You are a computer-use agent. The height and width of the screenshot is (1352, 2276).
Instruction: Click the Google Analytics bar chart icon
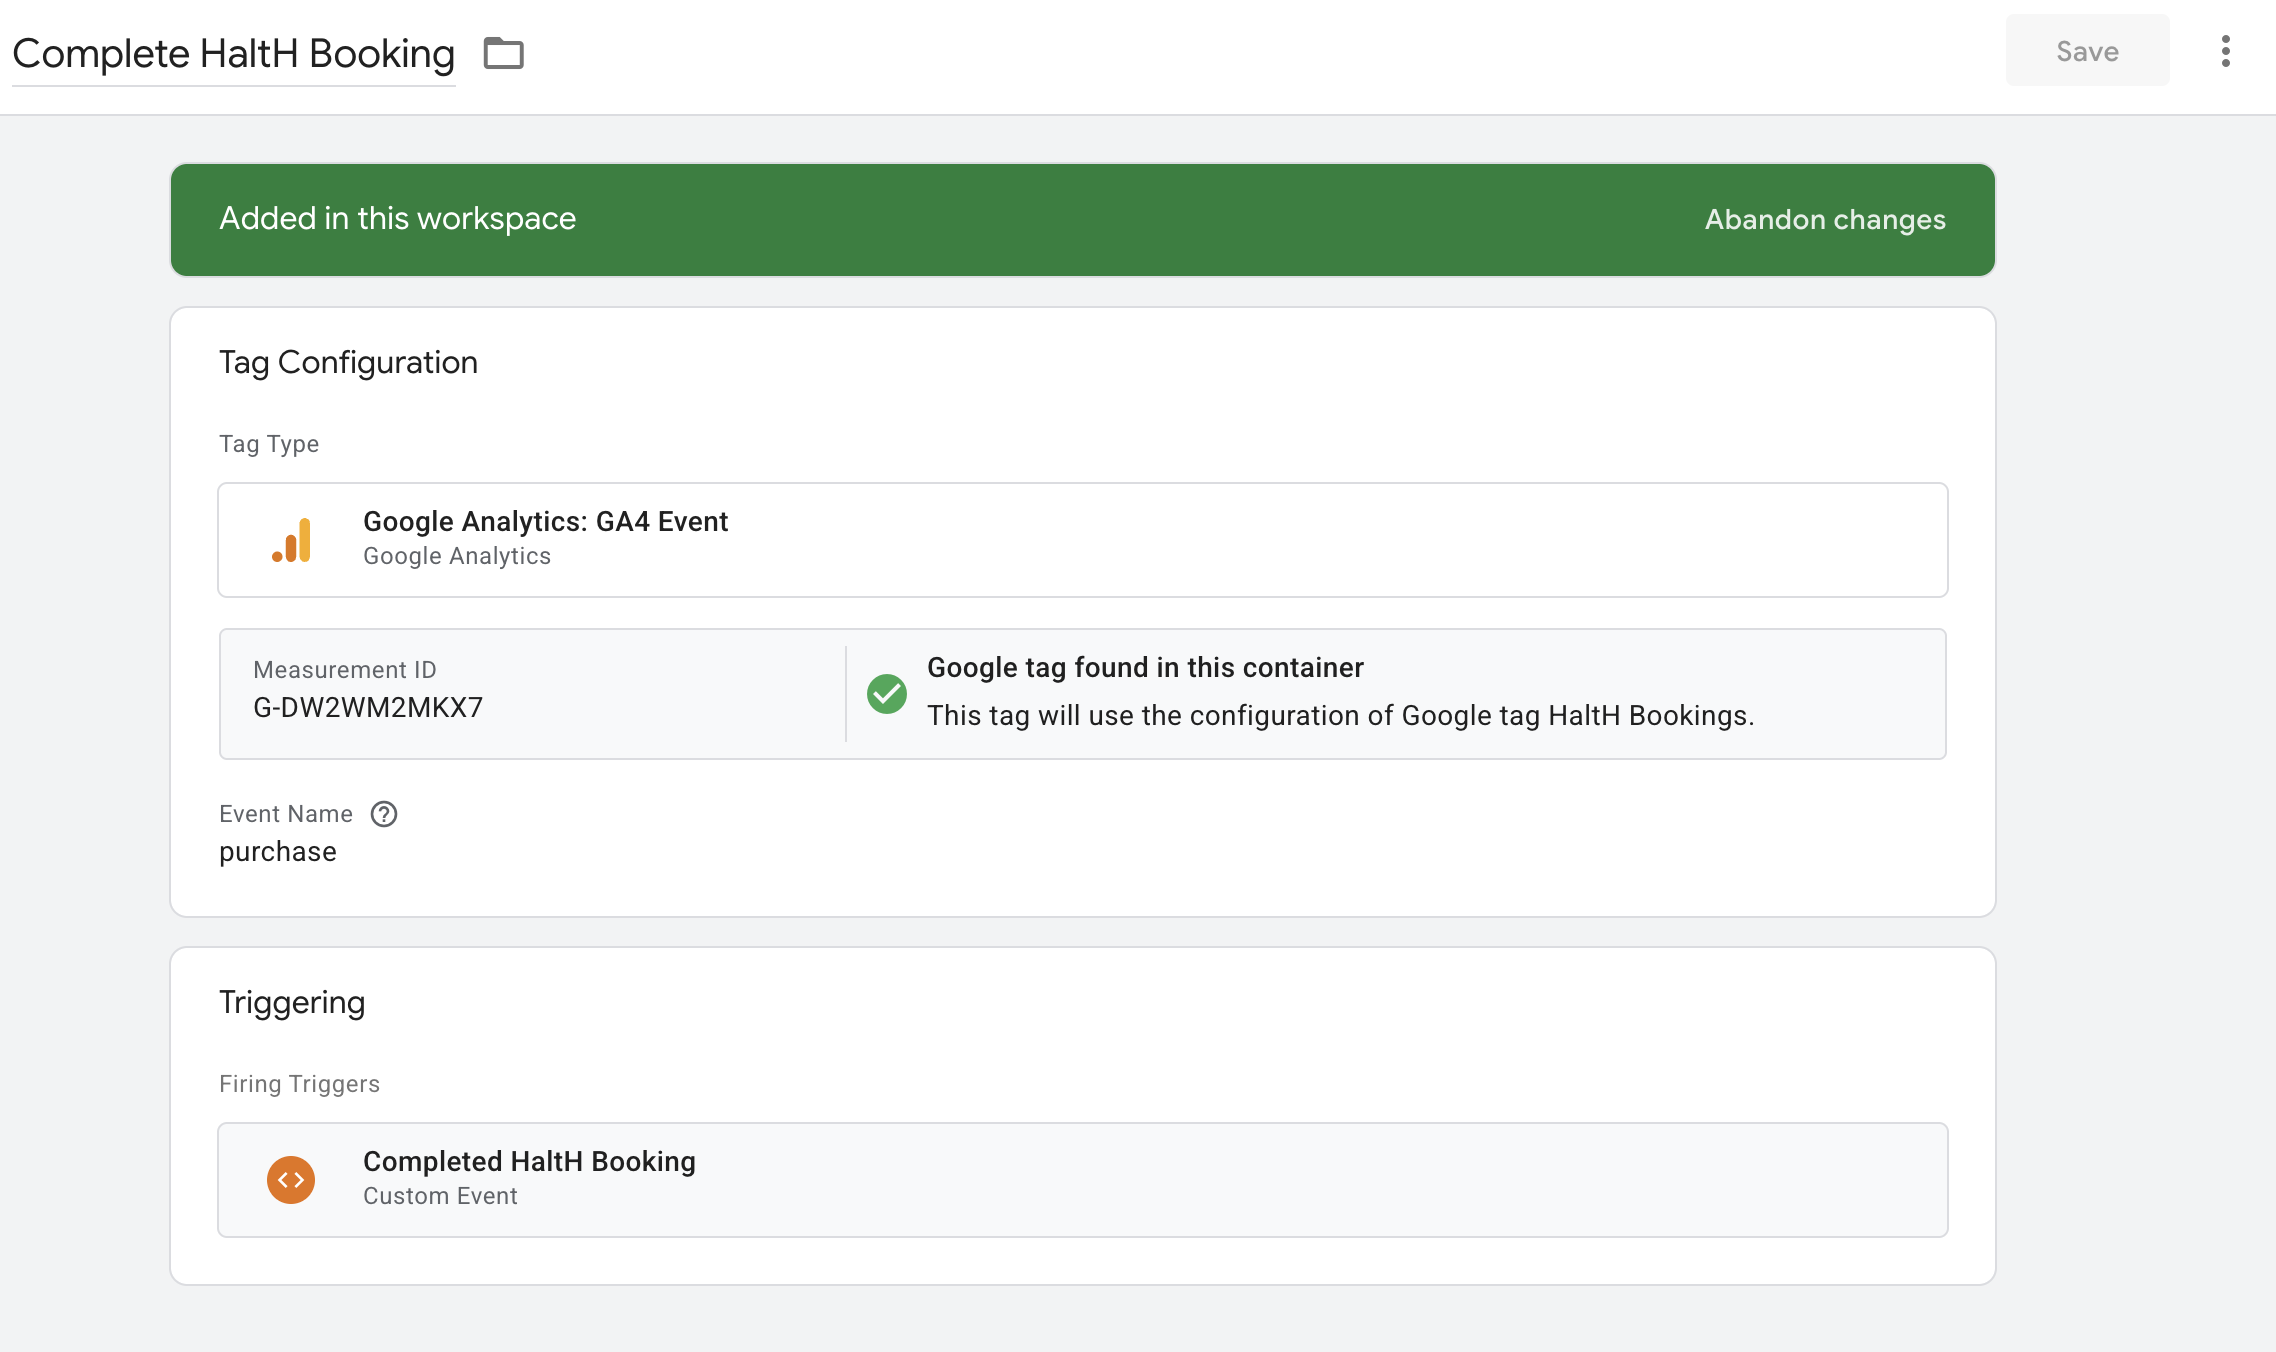point(291,540)
